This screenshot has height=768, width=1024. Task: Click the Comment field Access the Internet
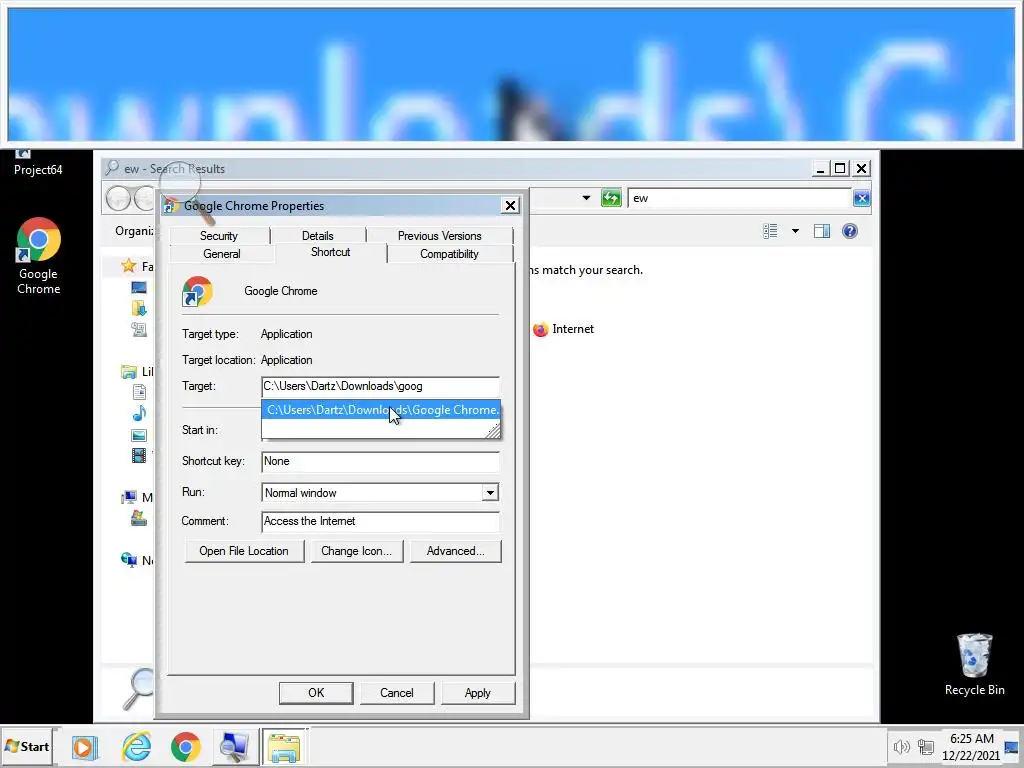click(x=380, y=521)
